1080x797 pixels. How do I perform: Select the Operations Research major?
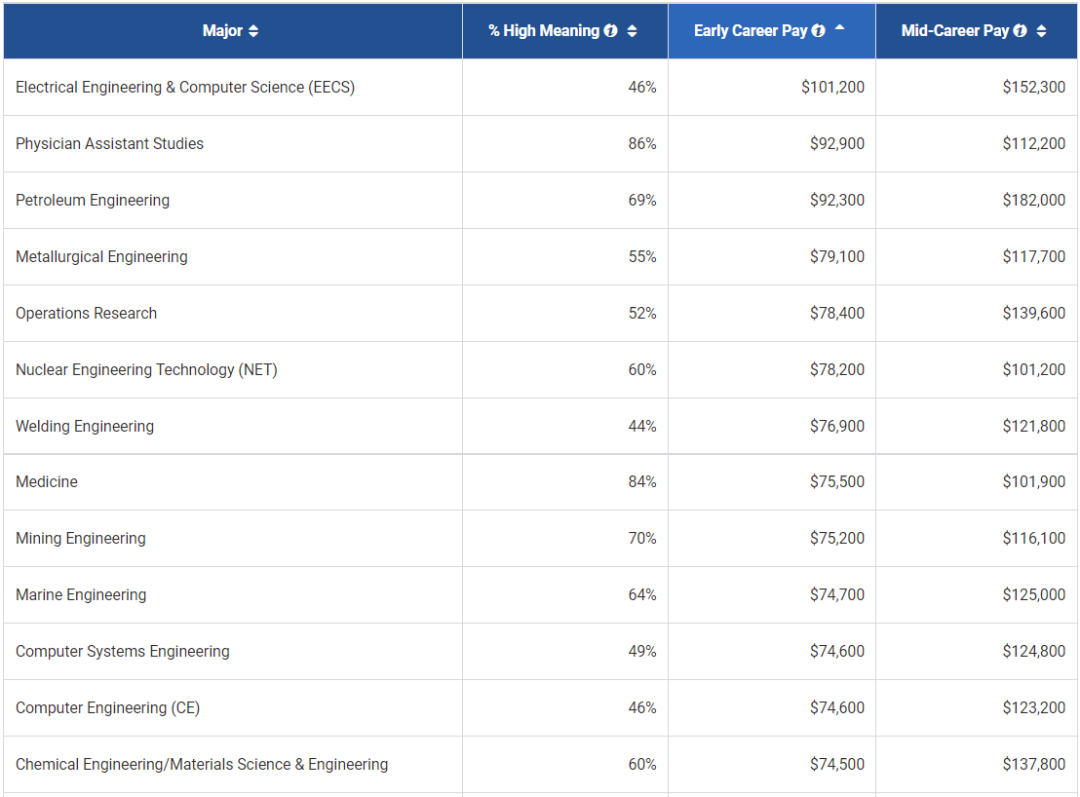point(86,313)
